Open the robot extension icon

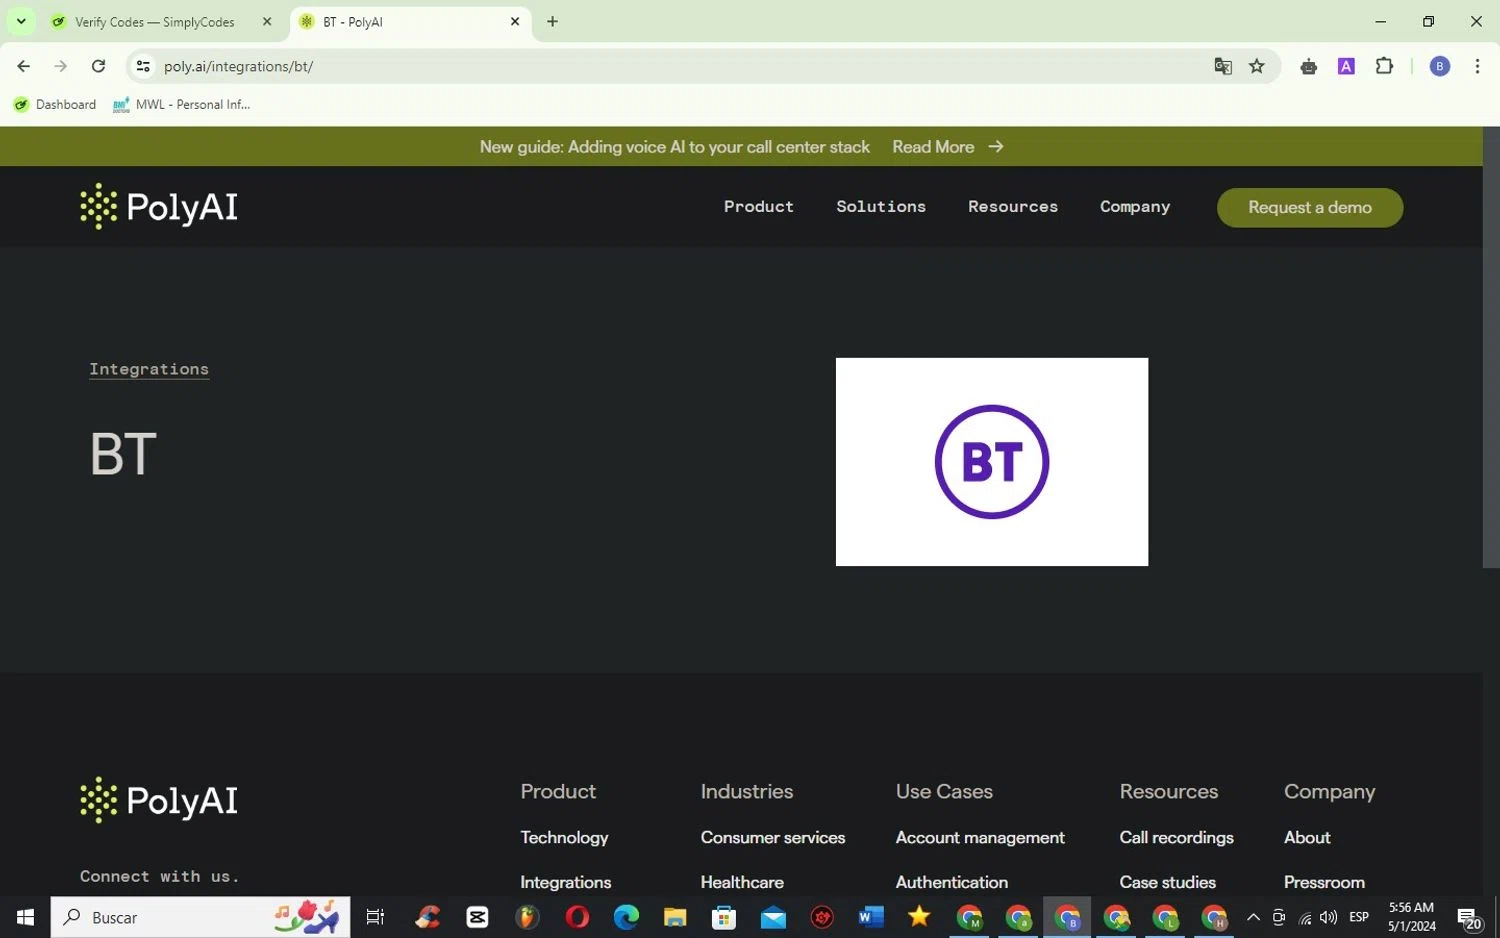coord(1308,66)
